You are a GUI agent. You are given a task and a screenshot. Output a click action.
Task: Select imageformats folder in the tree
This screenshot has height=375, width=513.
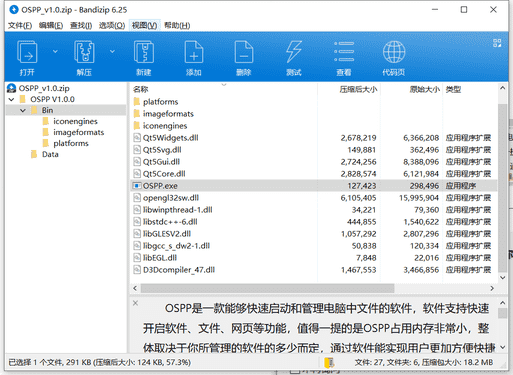[x=79, y=132]
